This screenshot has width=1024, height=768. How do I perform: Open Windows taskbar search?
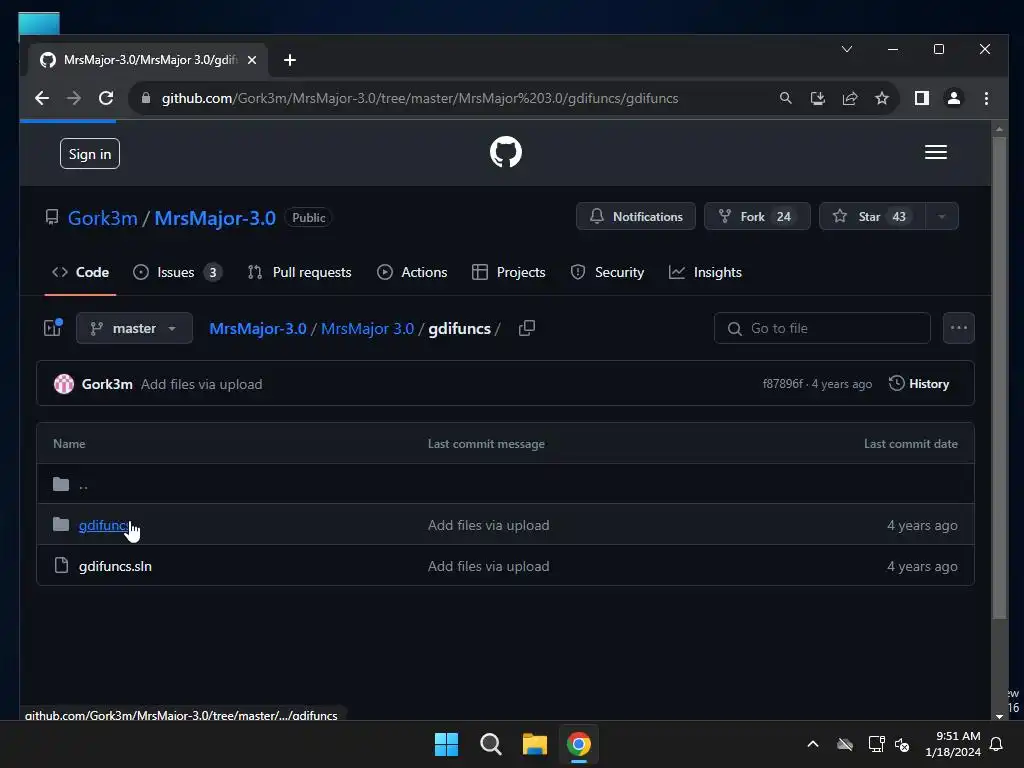click(x=490, y=744)
